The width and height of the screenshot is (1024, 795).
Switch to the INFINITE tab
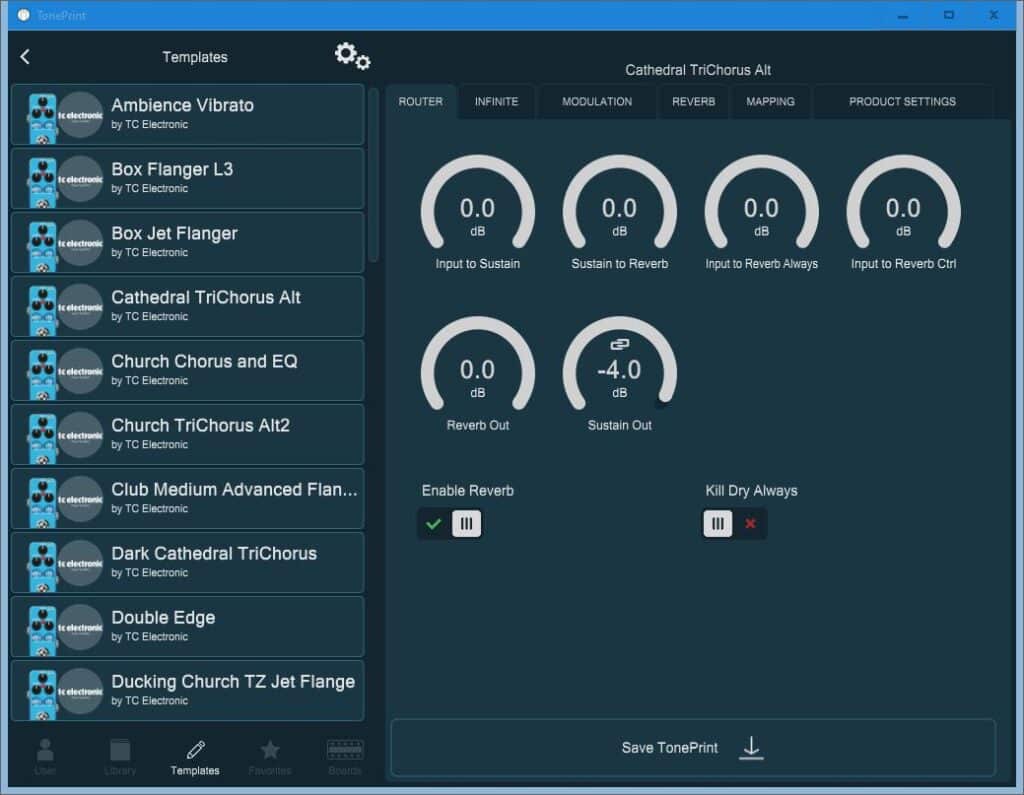[x=496, y=102]
